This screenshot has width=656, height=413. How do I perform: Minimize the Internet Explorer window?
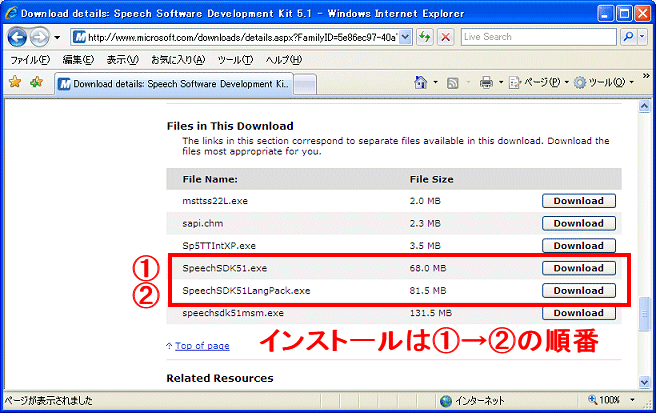click(605, 13)
